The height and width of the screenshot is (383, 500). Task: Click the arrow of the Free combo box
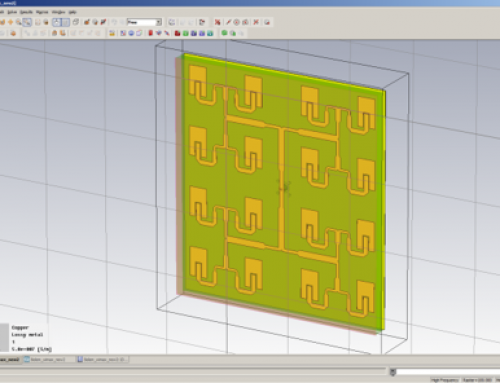click(x=159, y=22)
